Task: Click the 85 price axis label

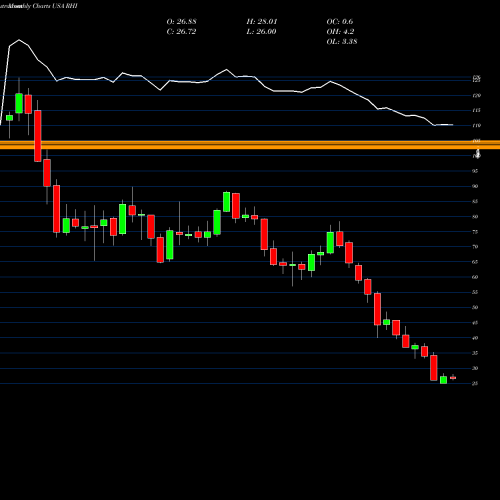Action: pyautogui.click(x=476, y=202)
